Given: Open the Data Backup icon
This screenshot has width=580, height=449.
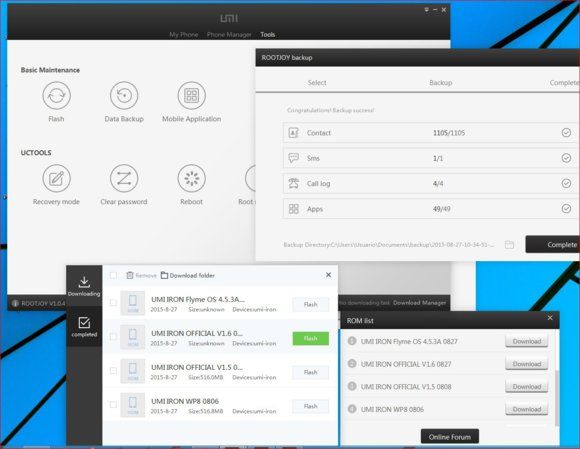Looking at the screenshot, I should 124,95.
